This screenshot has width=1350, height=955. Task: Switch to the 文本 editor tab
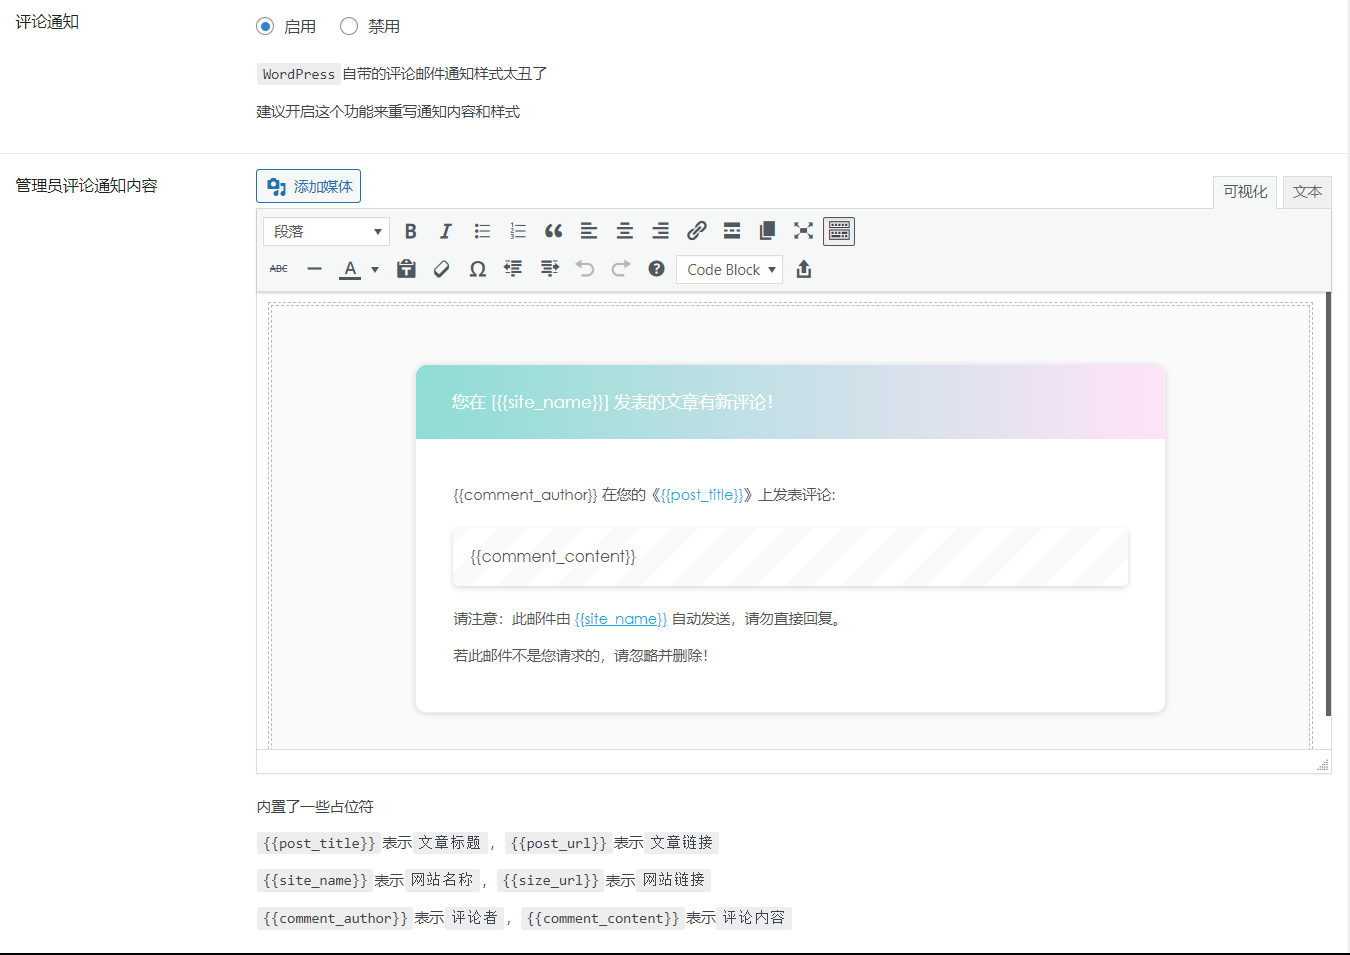(1307, 192)
